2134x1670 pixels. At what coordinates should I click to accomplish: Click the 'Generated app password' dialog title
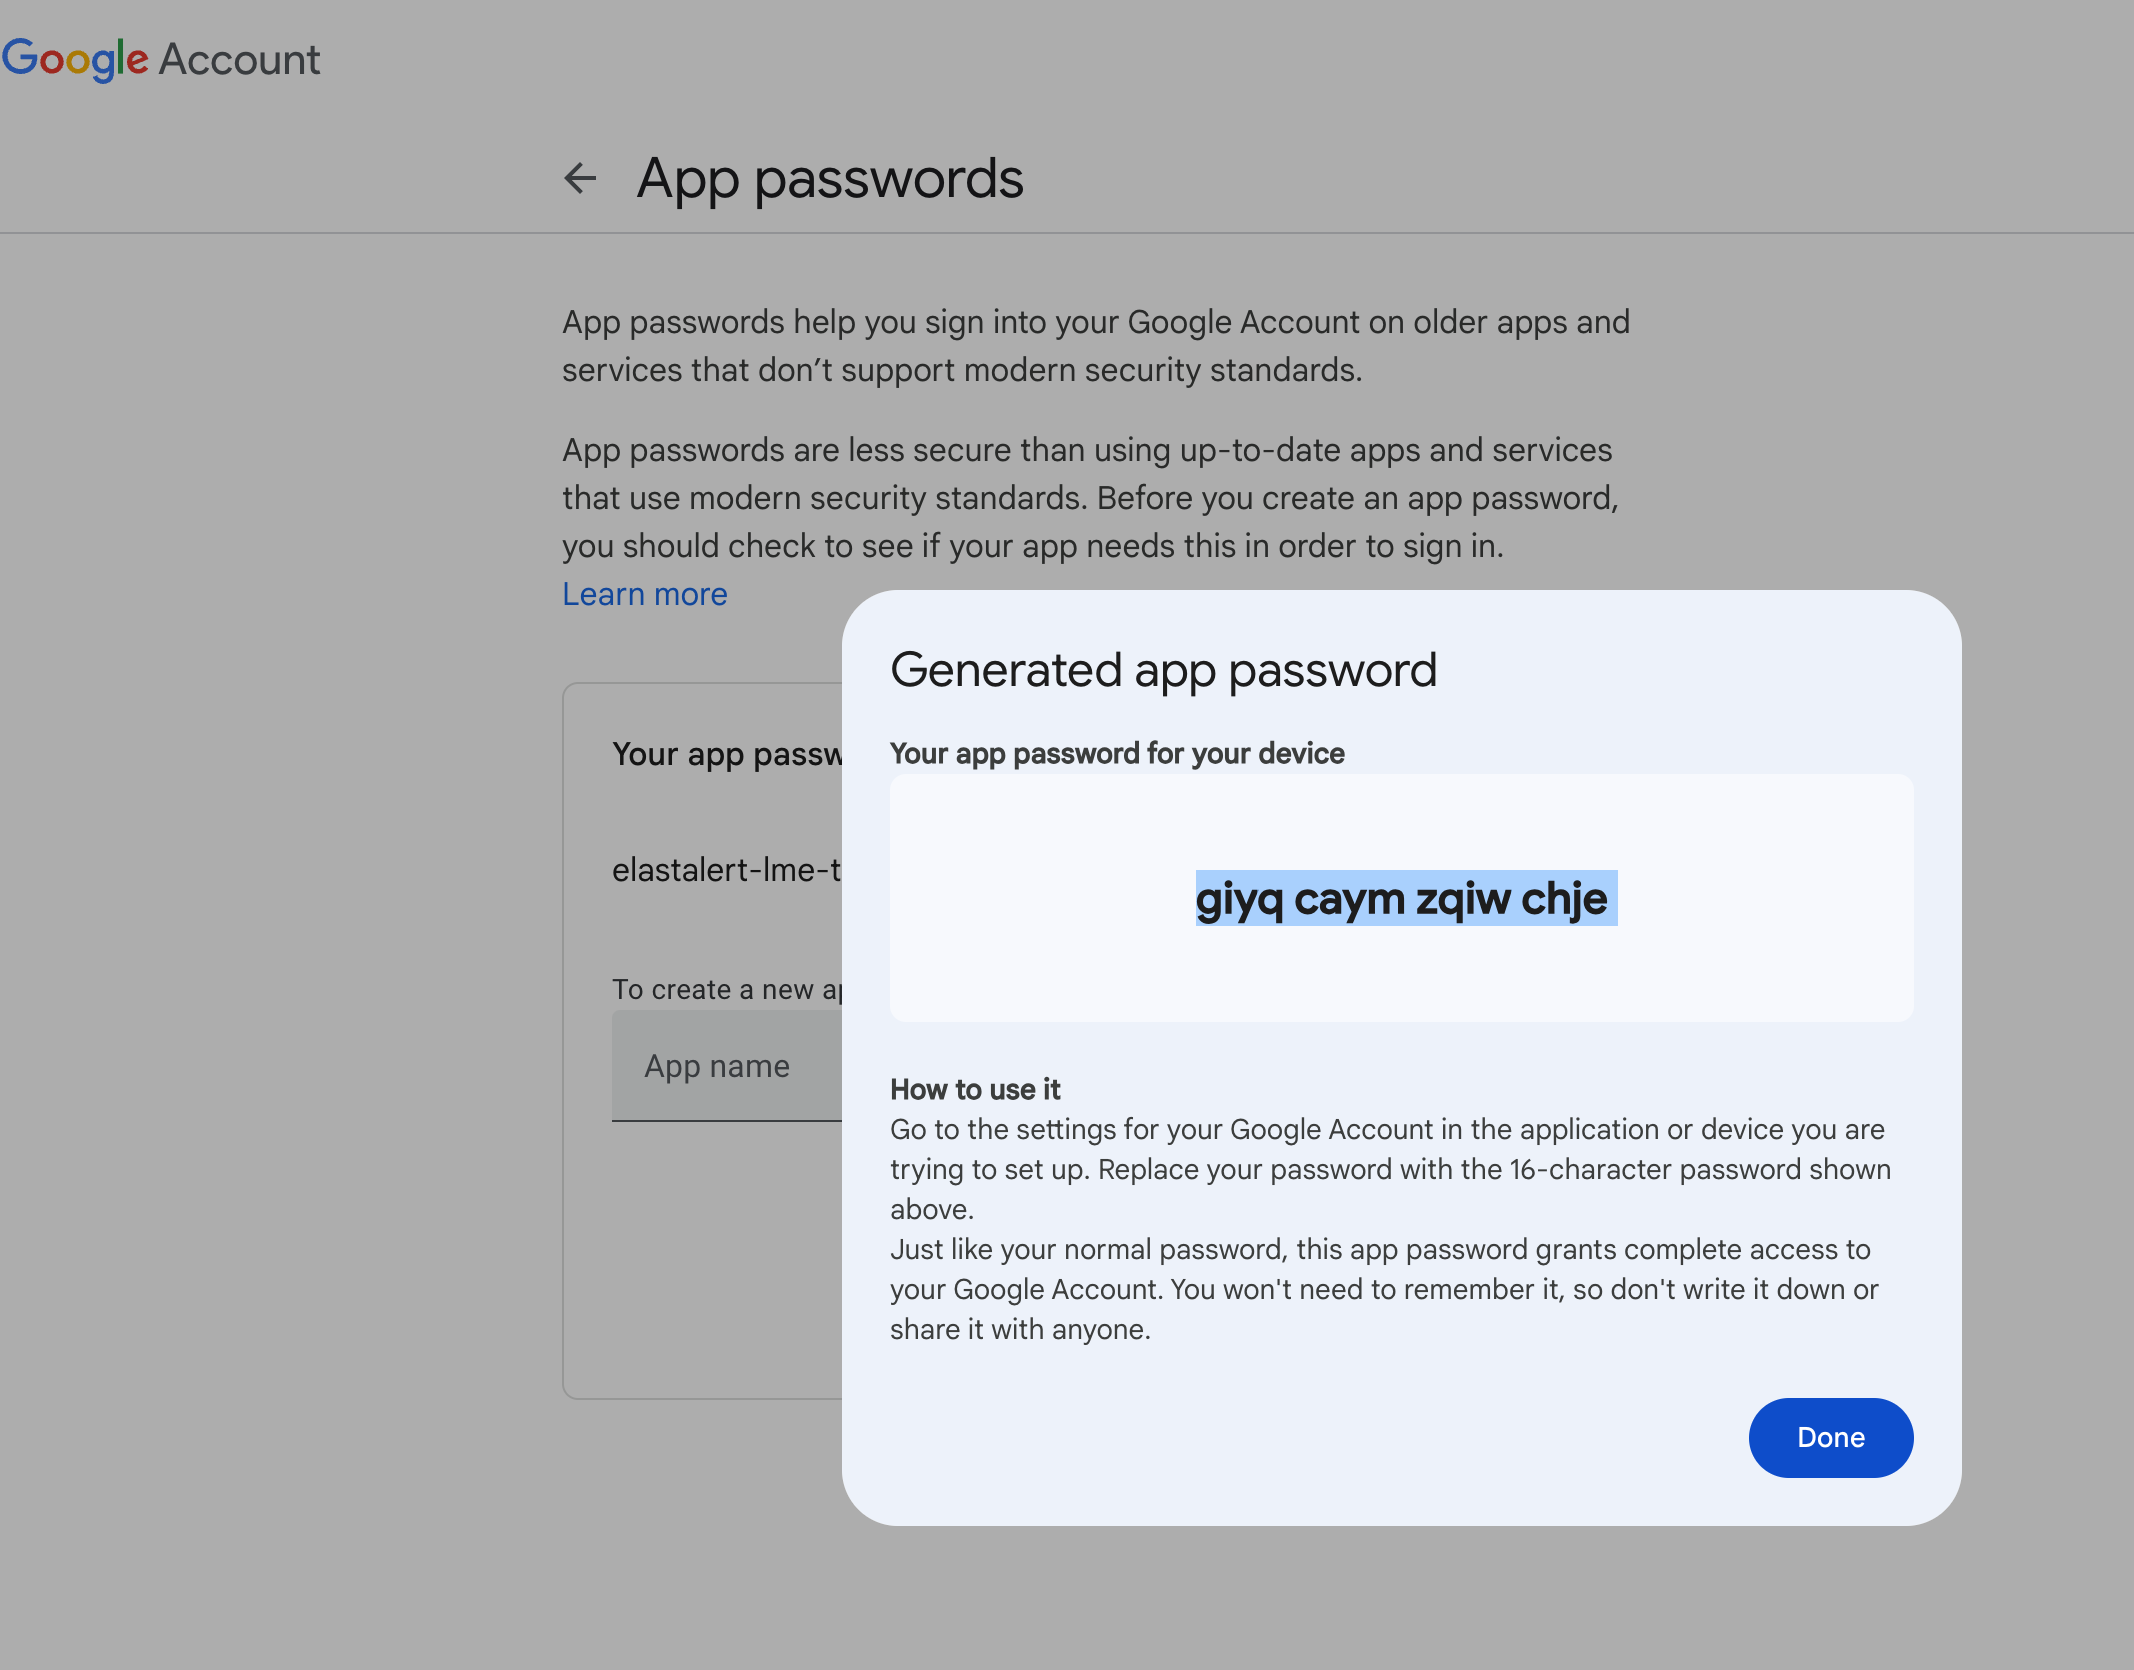(1163, 670)
